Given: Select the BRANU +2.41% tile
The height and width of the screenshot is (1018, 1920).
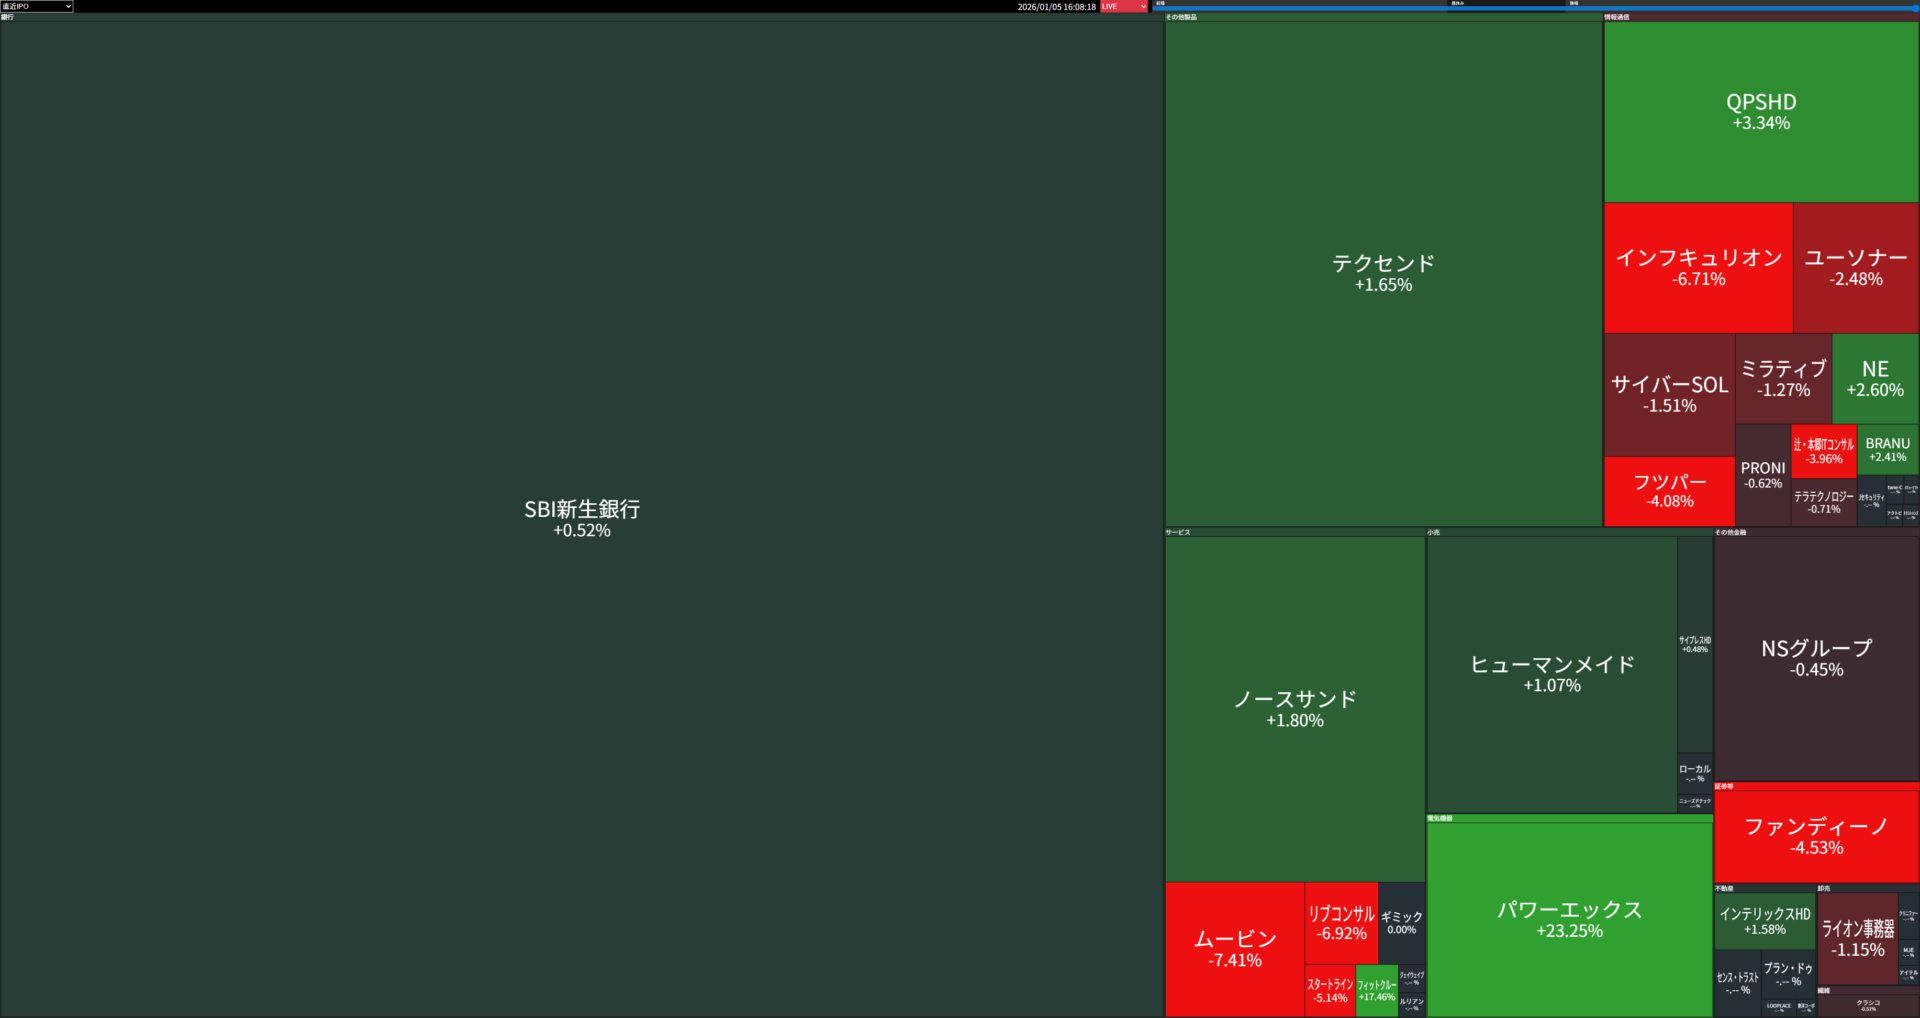Looking at the screenshot, I should (x=1887, y=449).
